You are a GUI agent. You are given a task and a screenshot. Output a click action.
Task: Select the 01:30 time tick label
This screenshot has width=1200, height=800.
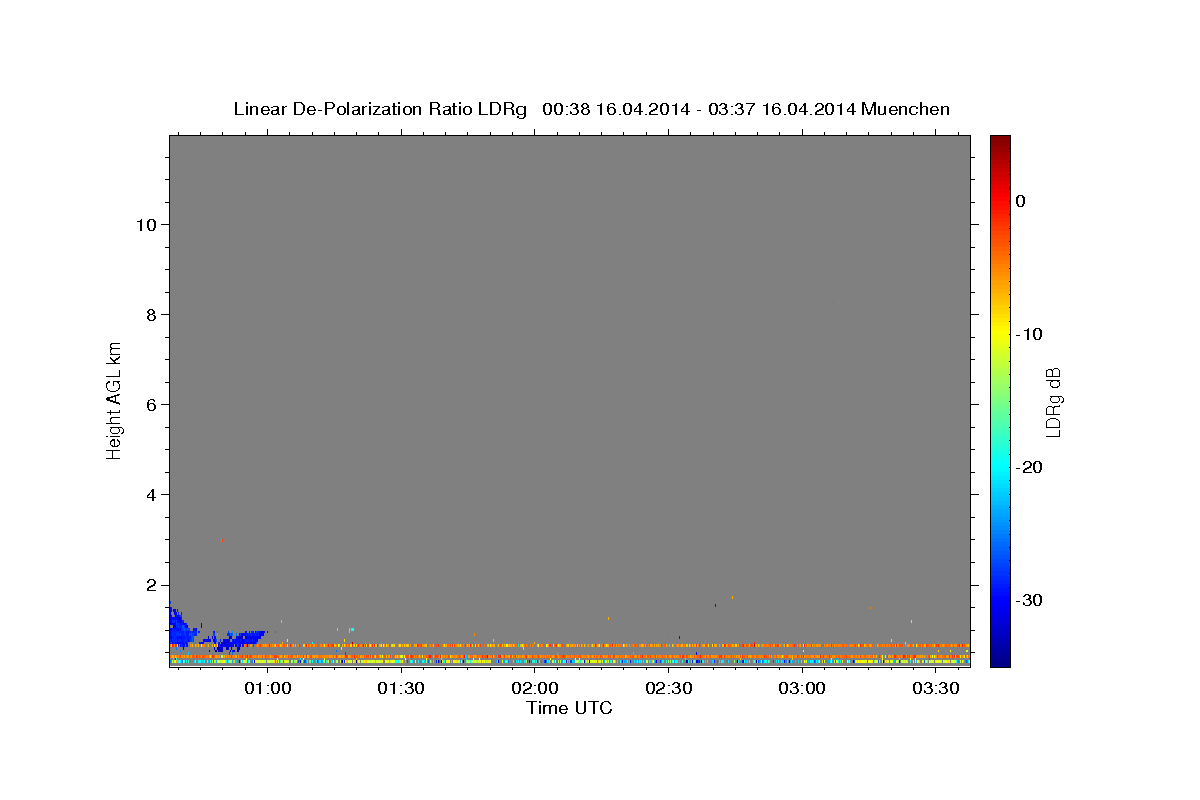pos(402,689)
